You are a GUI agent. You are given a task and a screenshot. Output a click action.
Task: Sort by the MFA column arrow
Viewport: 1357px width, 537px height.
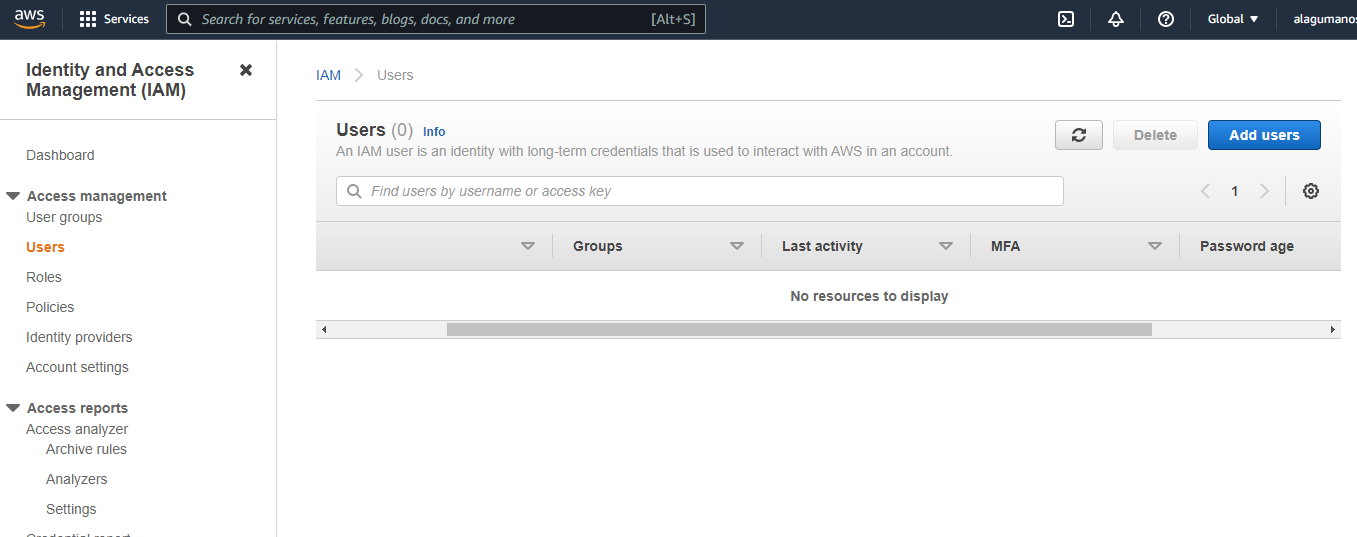pos(1155,246)
